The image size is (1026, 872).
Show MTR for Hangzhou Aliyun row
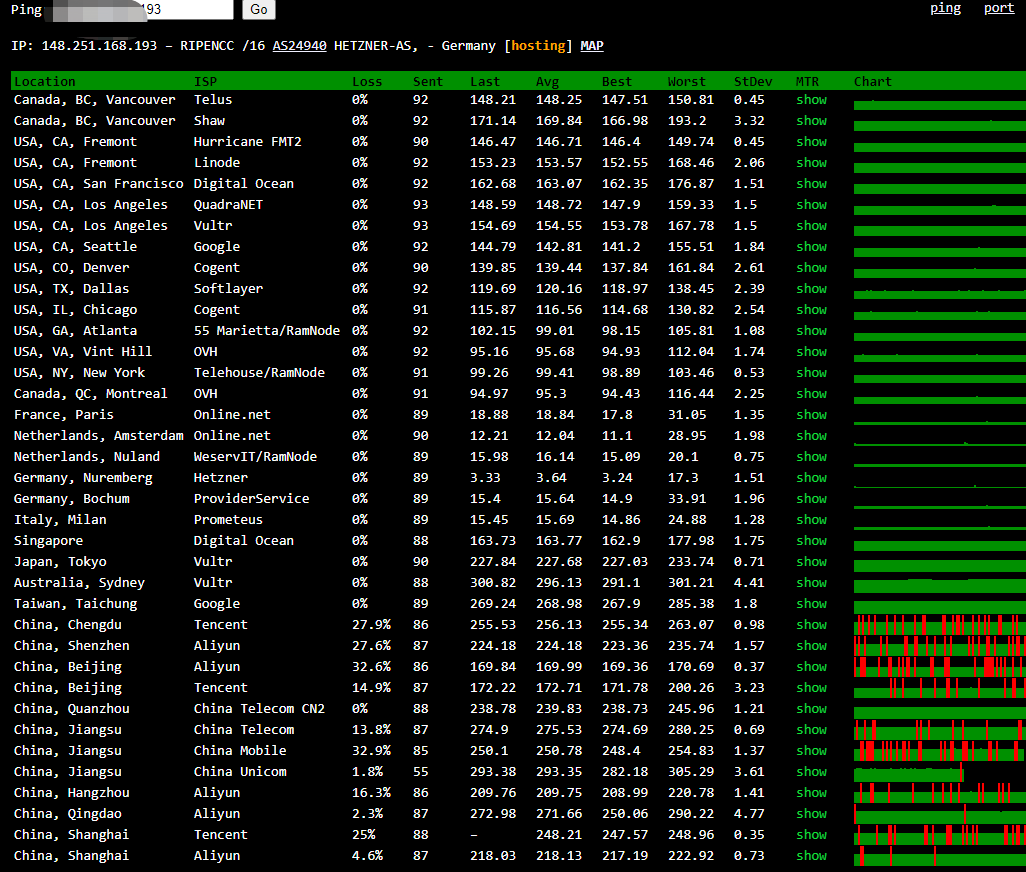point(811,793)
